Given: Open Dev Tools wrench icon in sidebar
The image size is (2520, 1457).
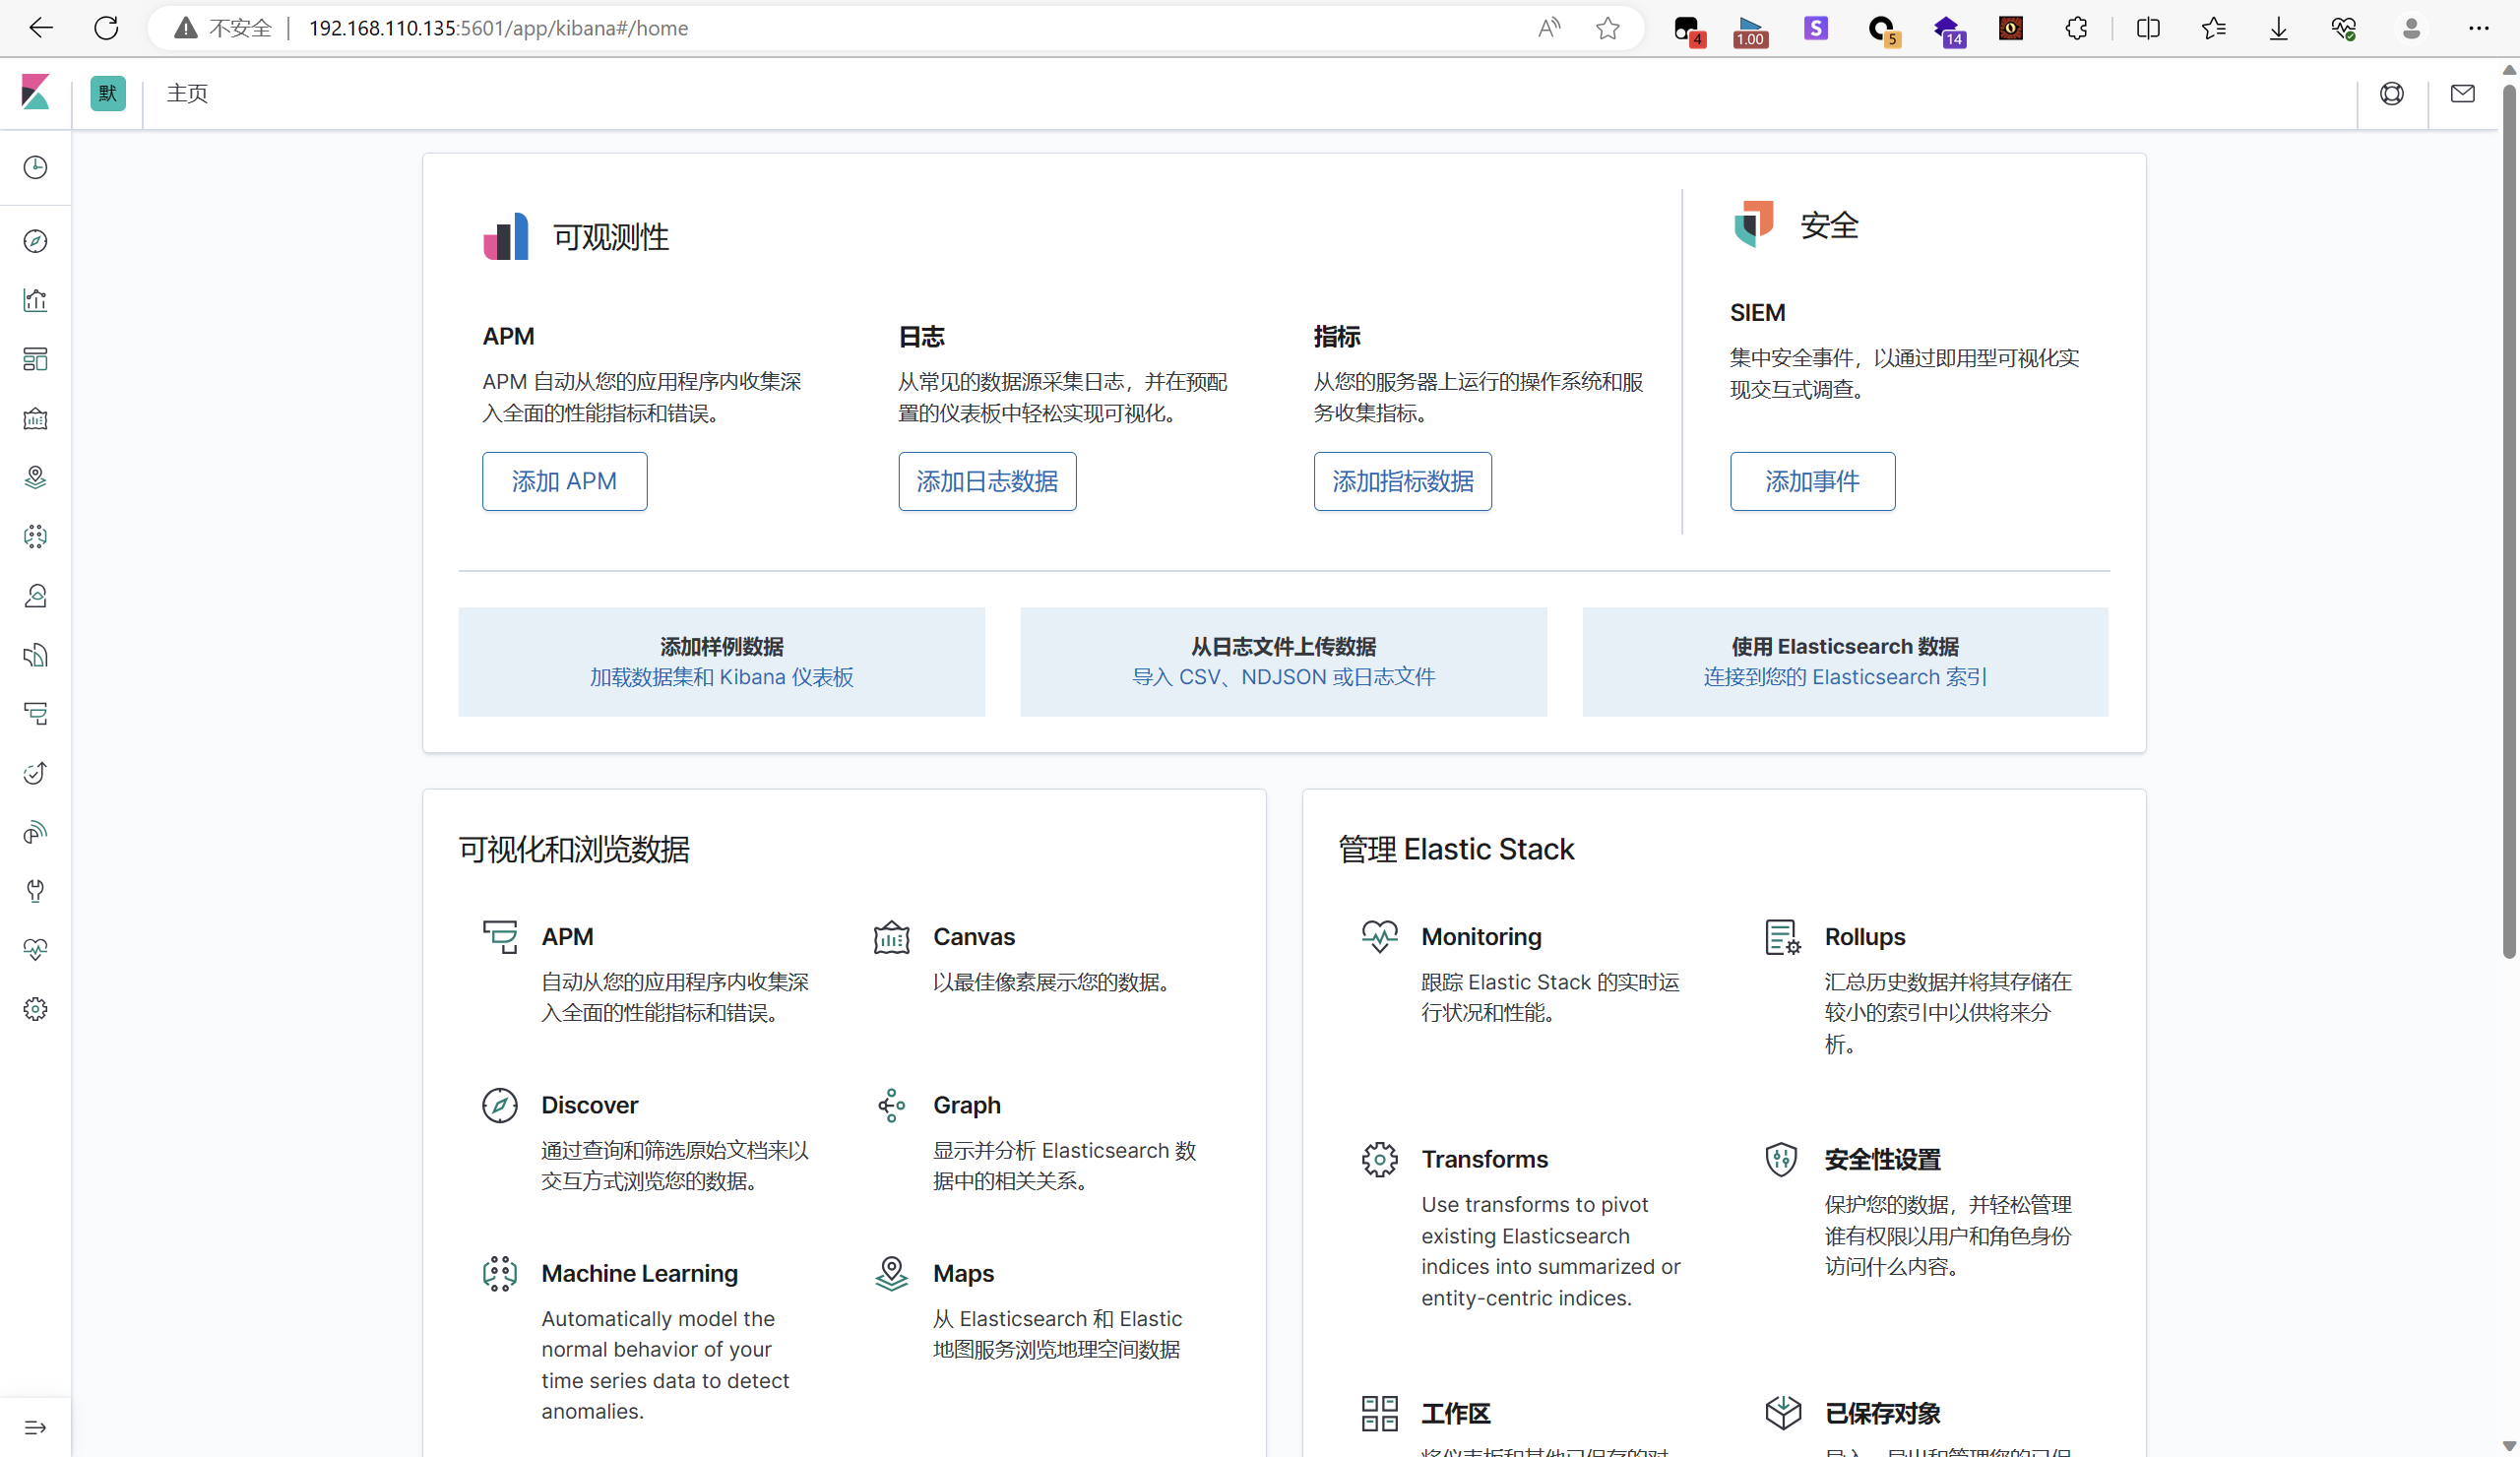Looking at the screenshot, I should pos(35,891).
